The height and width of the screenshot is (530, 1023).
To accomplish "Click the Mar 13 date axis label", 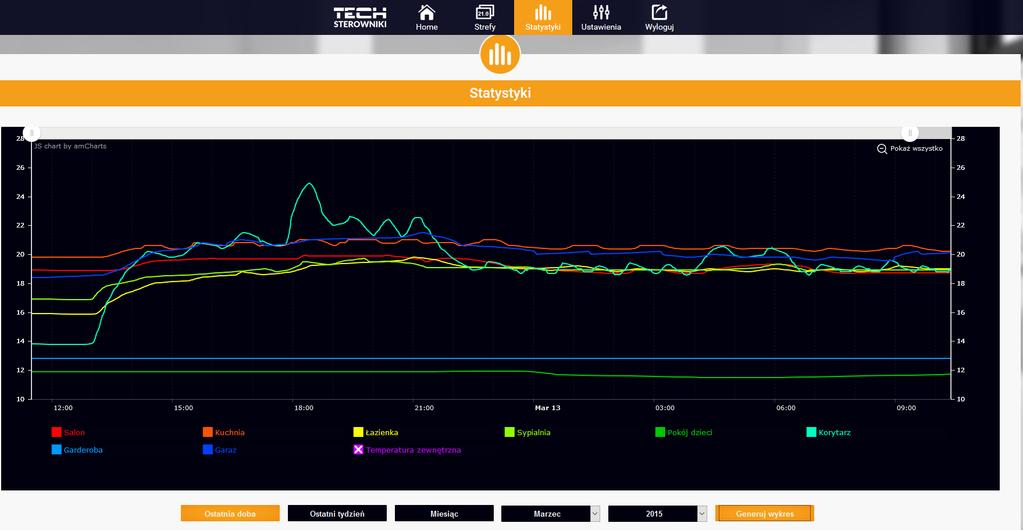I will 547,408.
